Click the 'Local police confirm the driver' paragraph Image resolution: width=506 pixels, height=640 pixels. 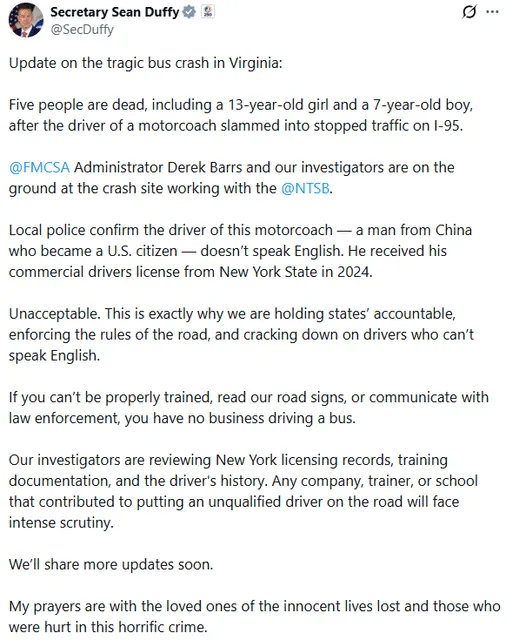point(240,251)
